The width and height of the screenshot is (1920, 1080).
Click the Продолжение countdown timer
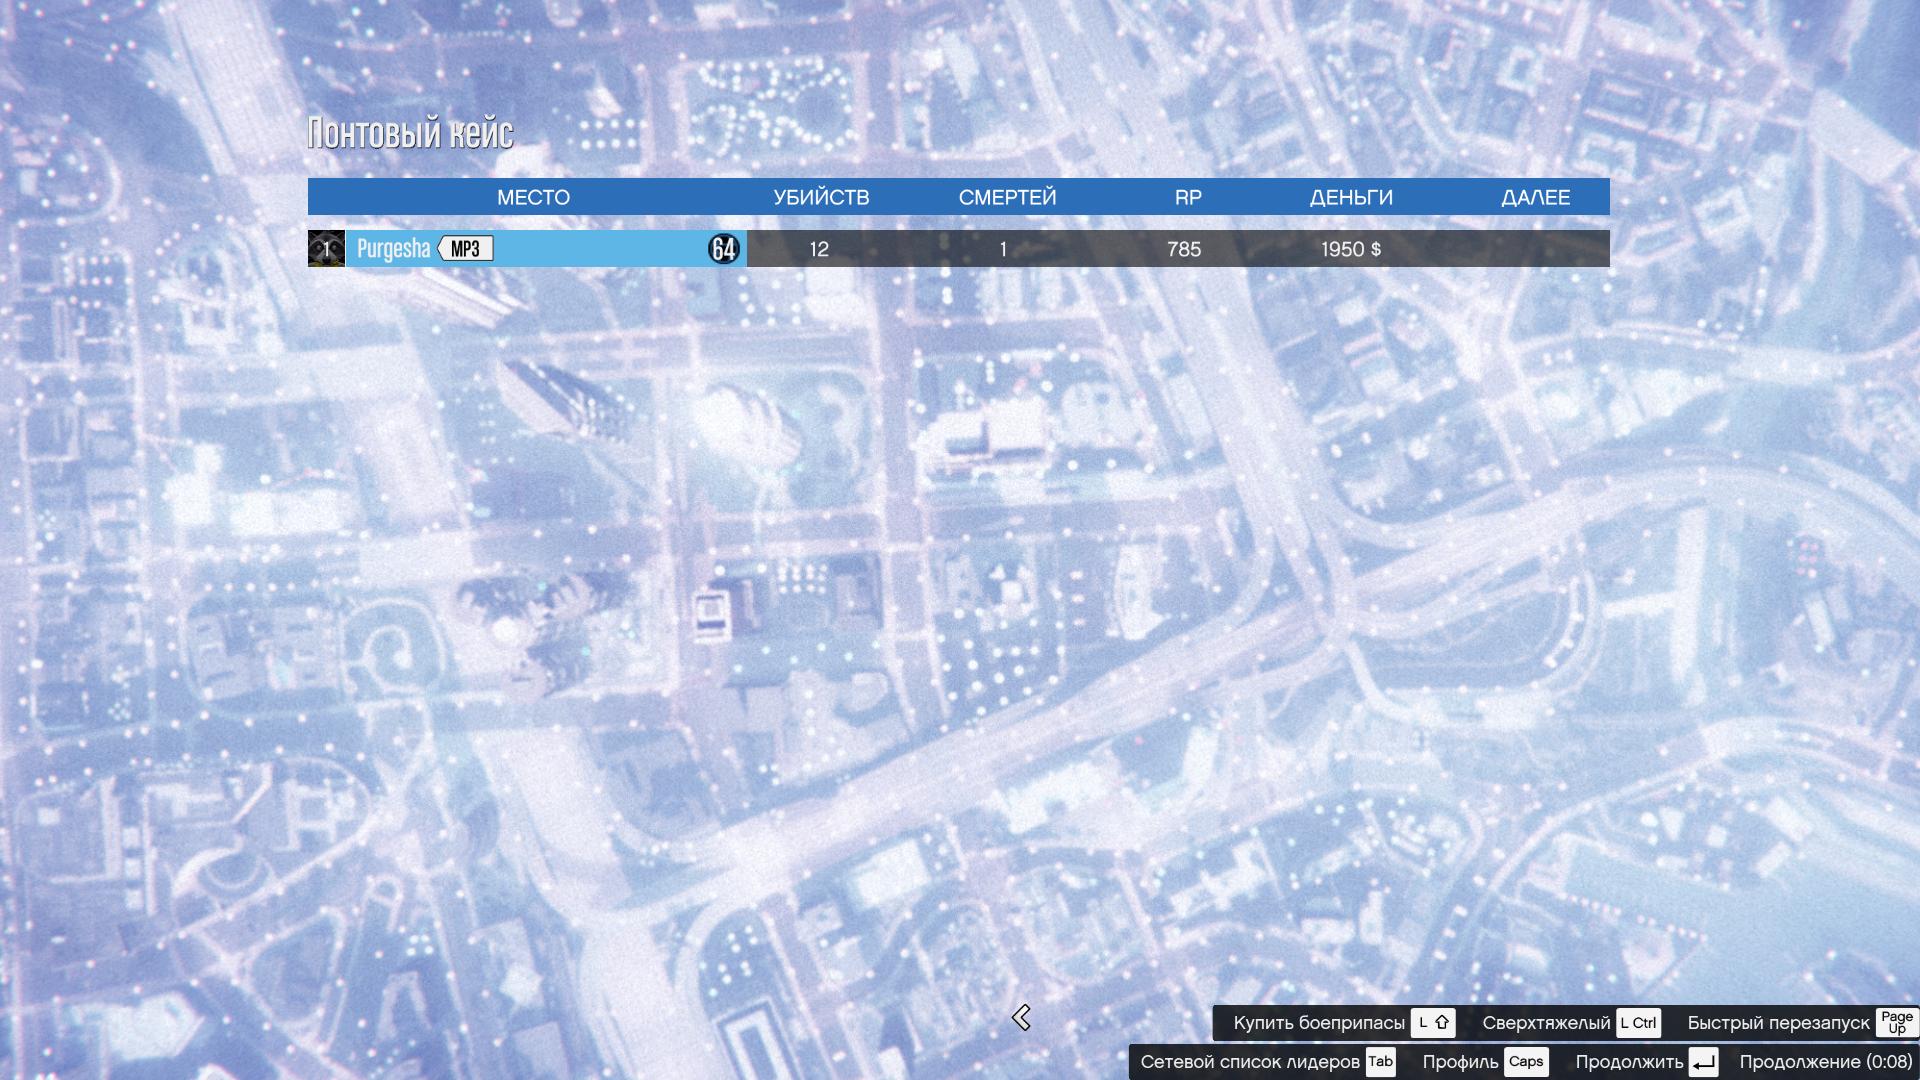[1825, 1062]
